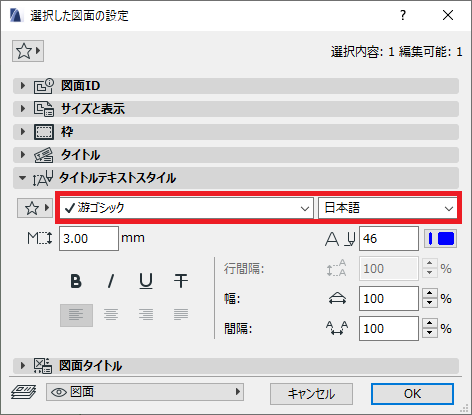Click the help question mark button
This screenshot has width=472, height=415.
pos(403,15)
